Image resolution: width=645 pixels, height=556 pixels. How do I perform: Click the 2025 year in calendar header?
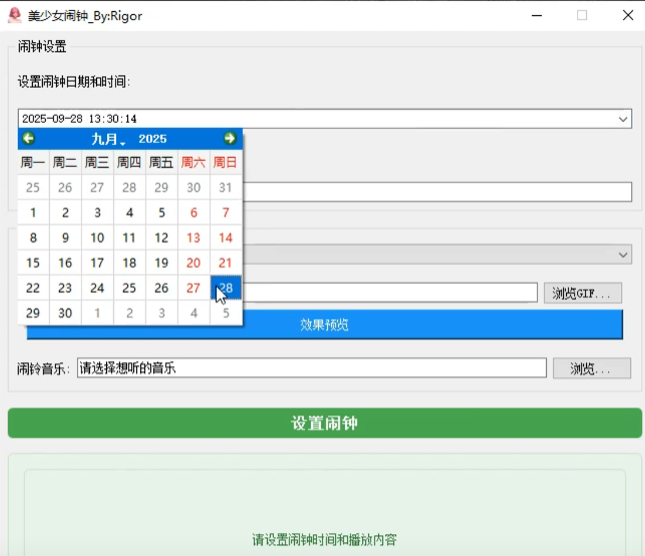(x=152, y=139)
